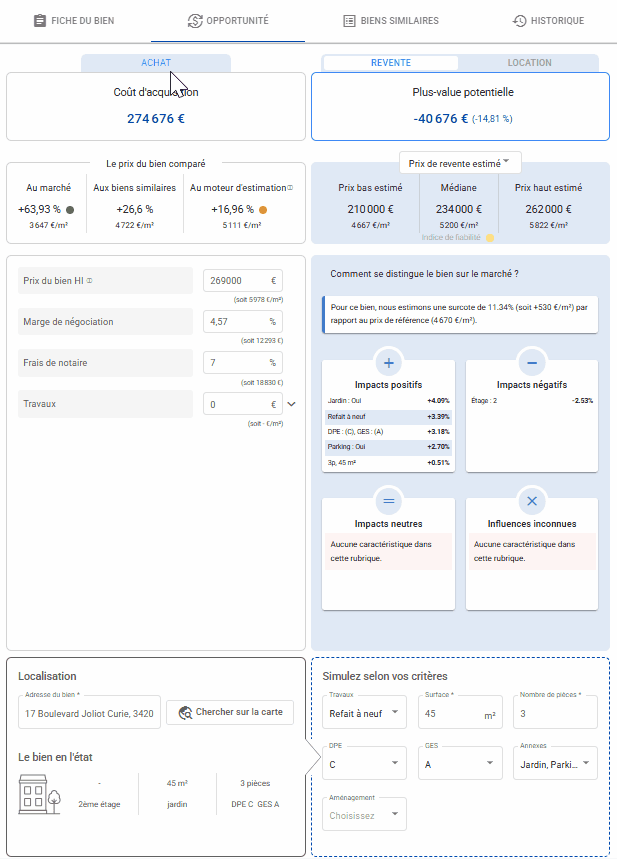Click info icon beside Prix du bien HI
This screenshot has height=859, width=617.
click(89, 280)
